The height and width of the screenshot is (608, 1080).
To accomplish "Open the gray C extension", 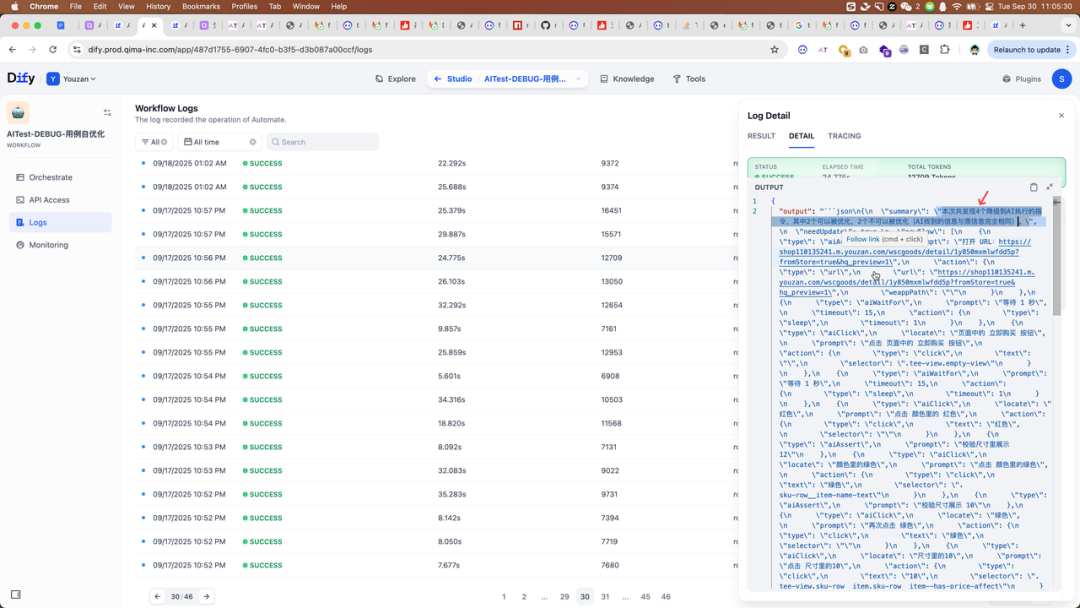I will click(x=924, y=50).
